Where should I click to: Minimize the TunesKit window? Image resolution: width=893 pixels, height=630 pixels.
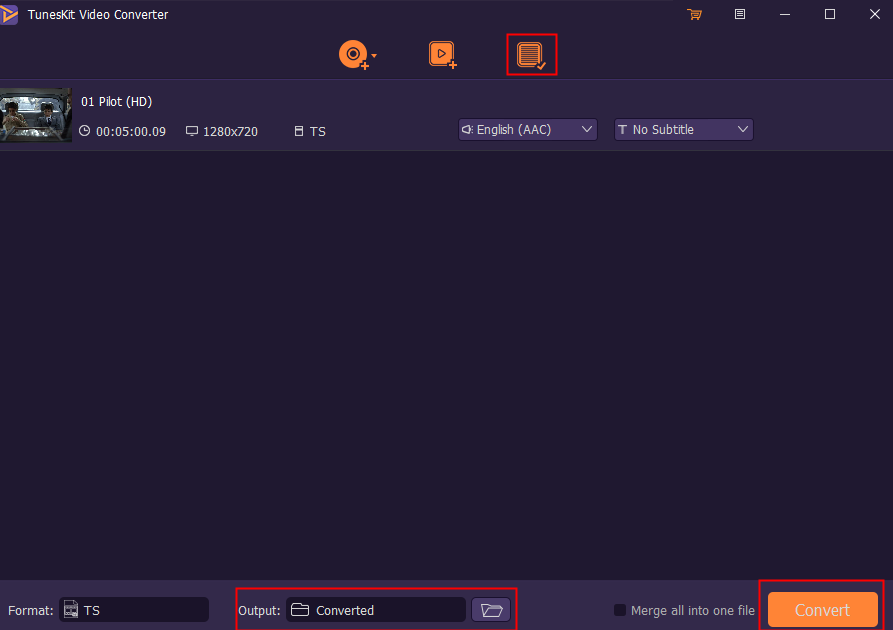(785, 14)
